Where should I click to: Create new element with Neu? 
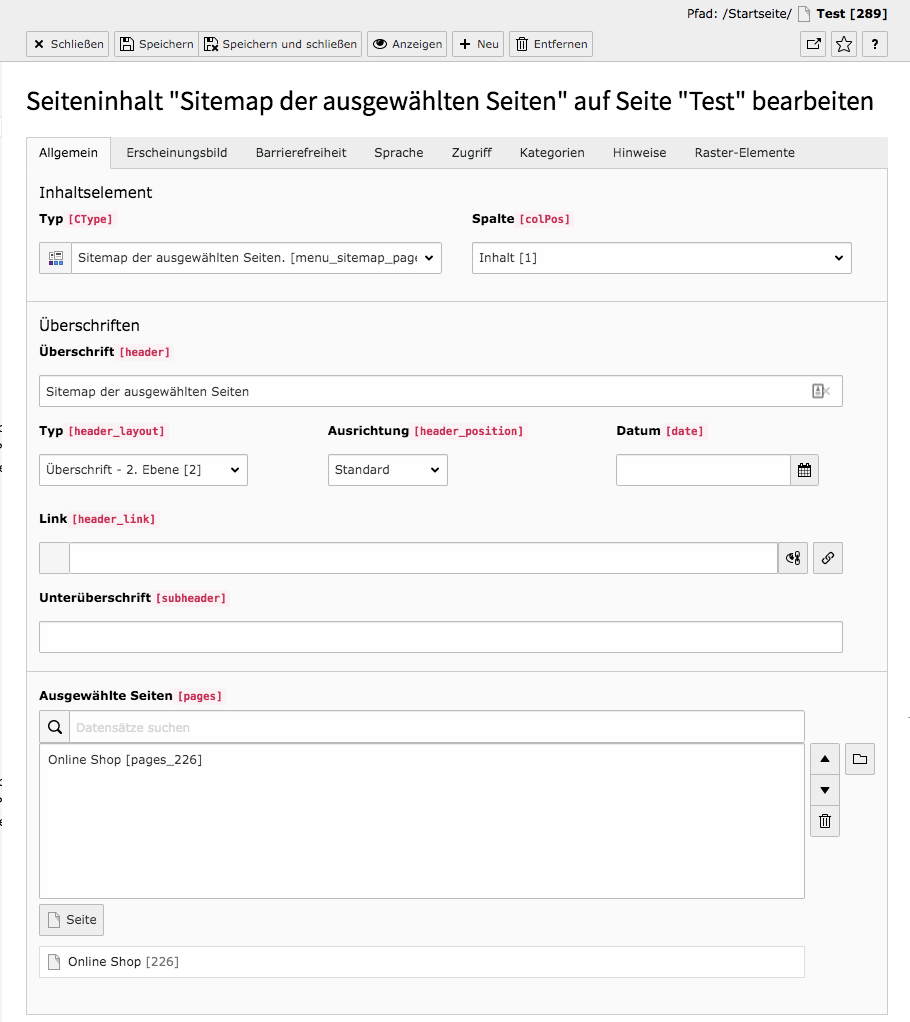(478, 44)
